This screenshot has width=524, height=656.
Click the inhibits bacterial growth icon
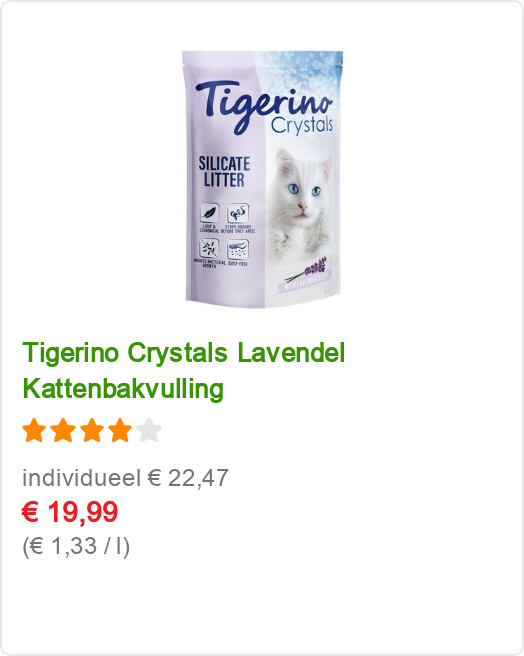tap(209, 249)
